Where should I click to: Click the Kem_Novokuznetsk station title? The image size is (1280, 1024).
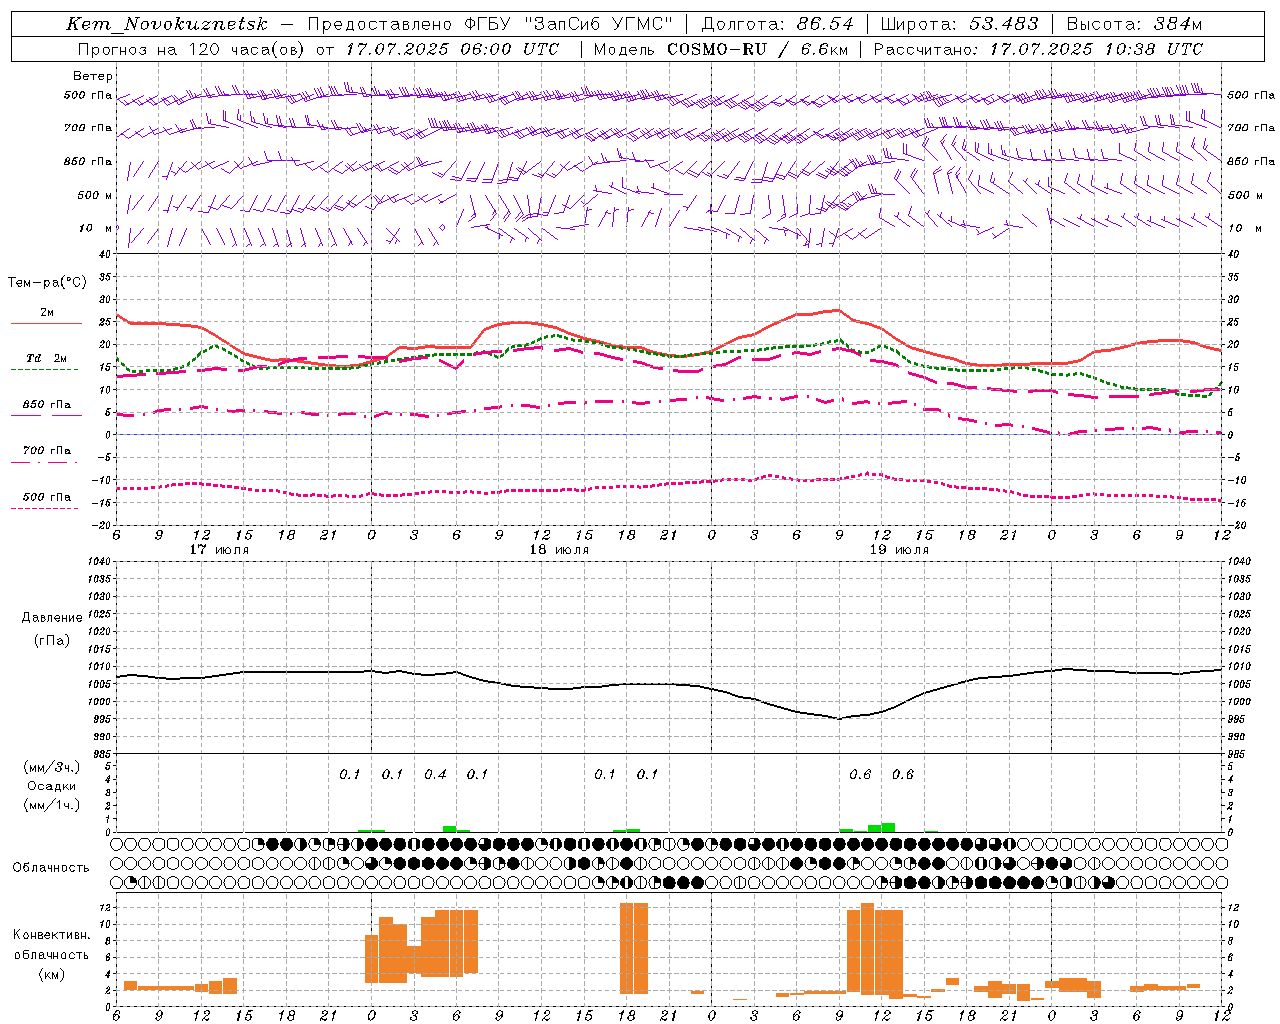click(x=167, y=24)
